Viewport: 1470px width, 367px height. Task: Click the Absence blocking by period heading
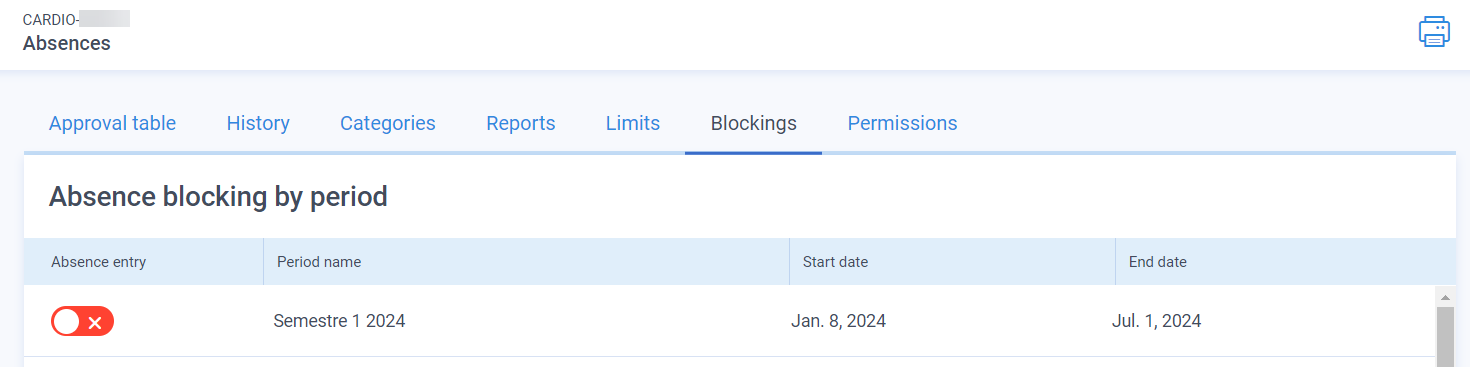(x=218, y=196)
